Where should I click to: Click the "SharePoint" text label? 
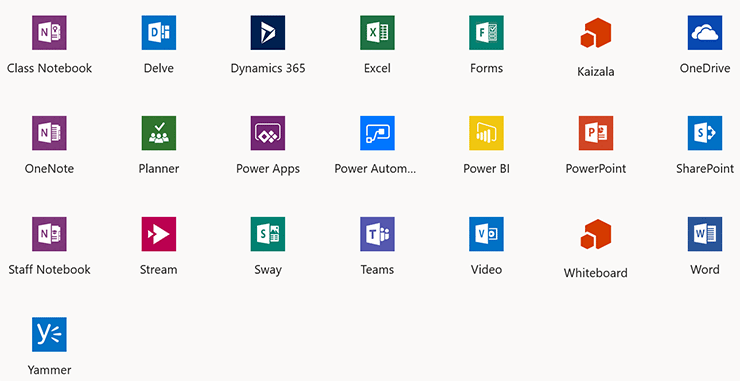pos(705,169)
